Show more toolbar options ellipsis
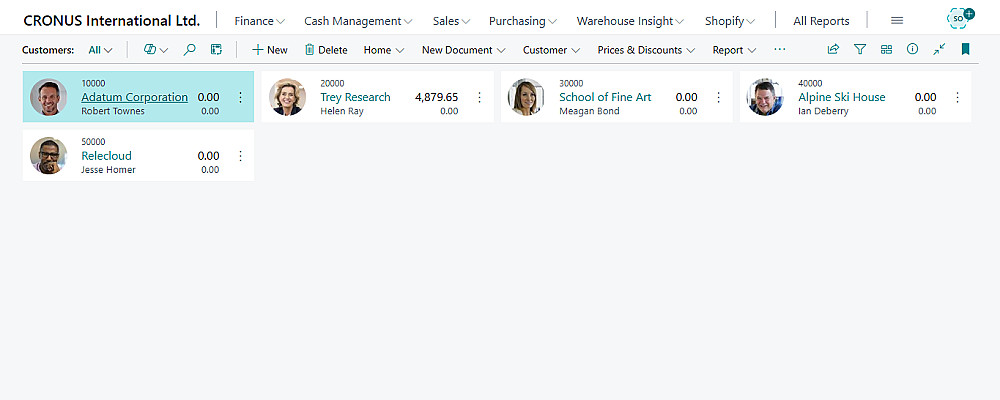 coord(780,49)
